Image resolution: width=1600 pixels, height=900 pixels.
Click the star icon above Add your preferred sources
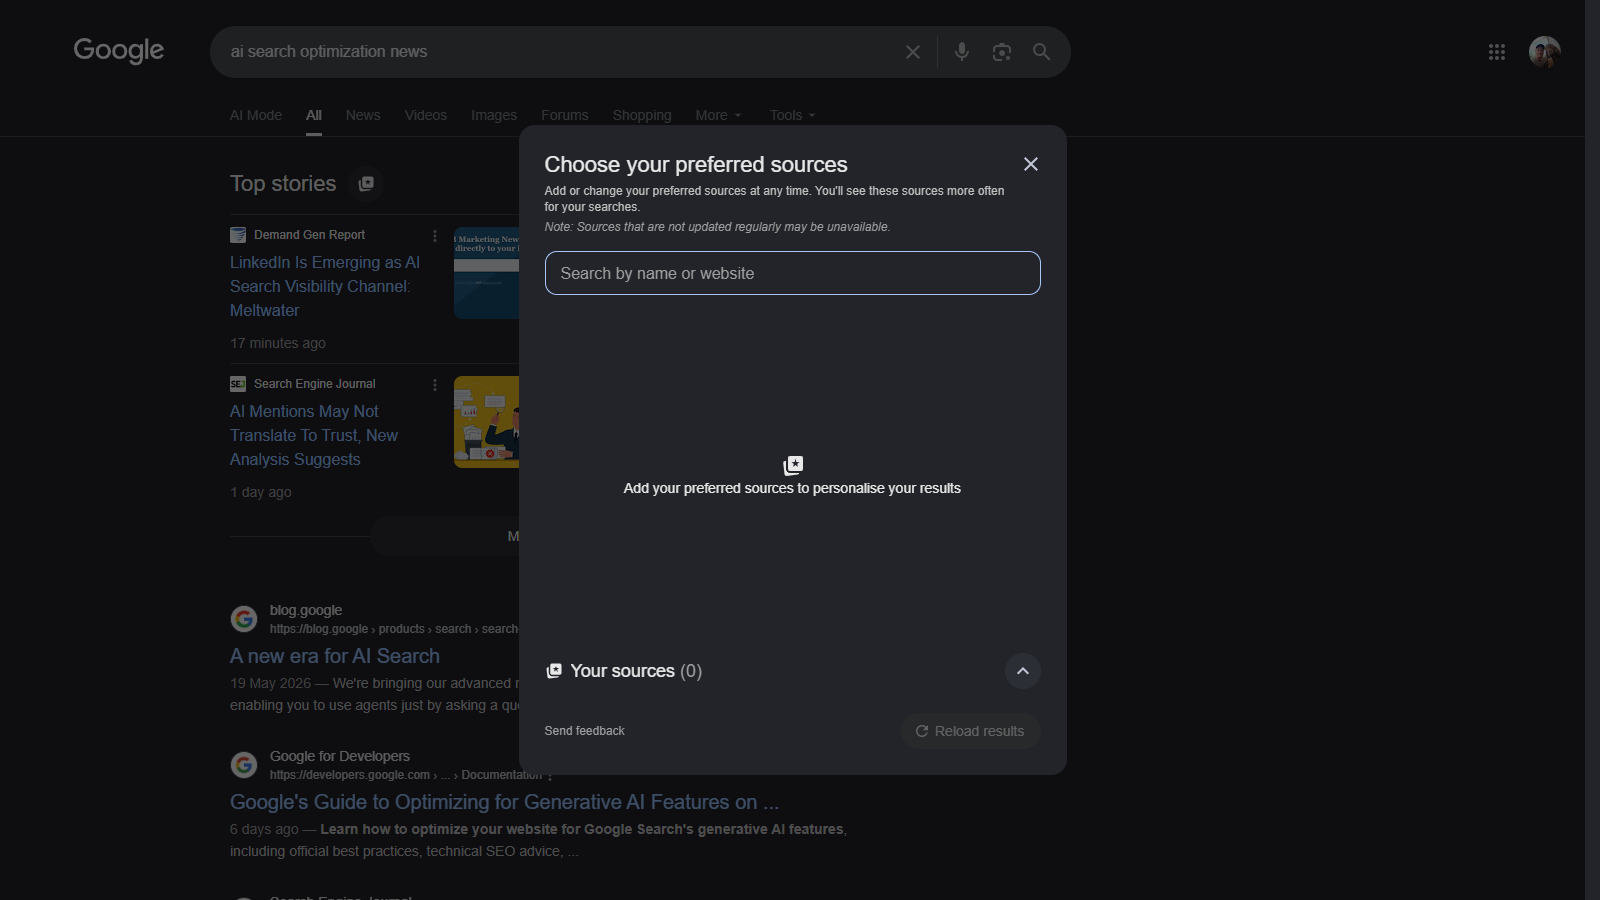pyautogui.click(x=793, y=465)
